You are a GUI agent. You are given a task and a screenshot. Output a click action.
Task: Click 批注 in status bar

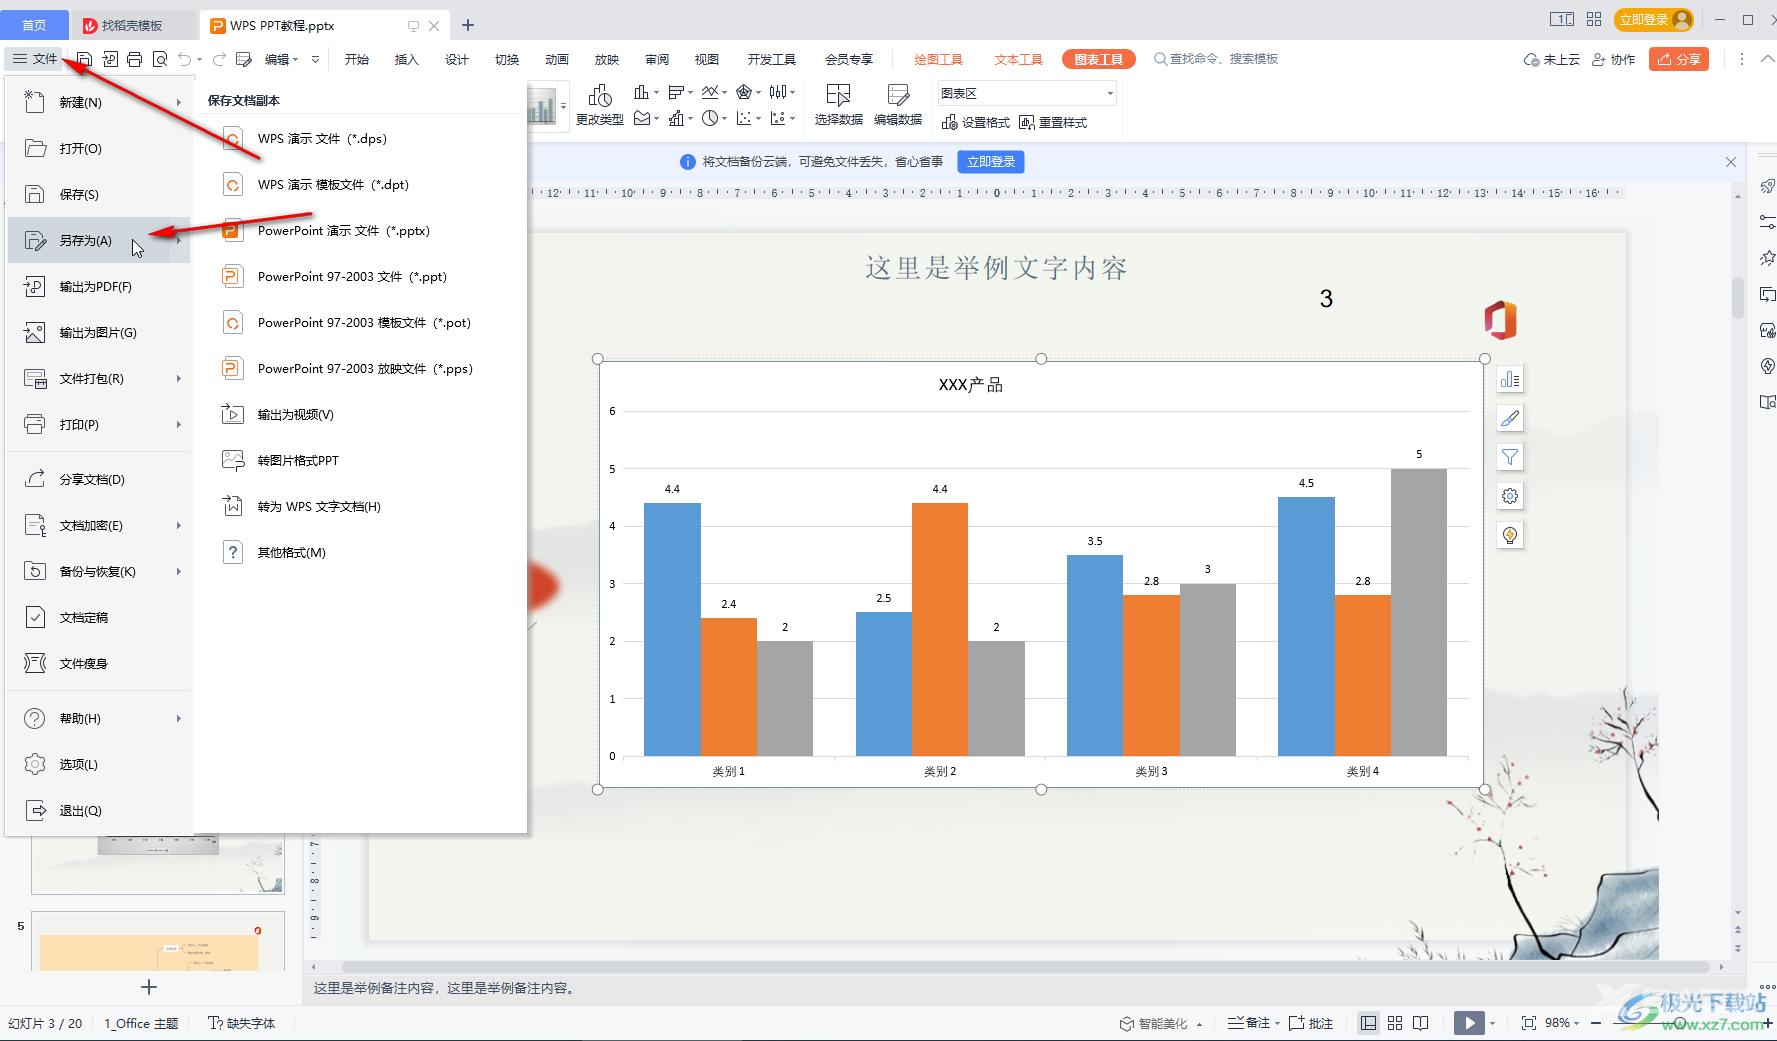1311,1023
